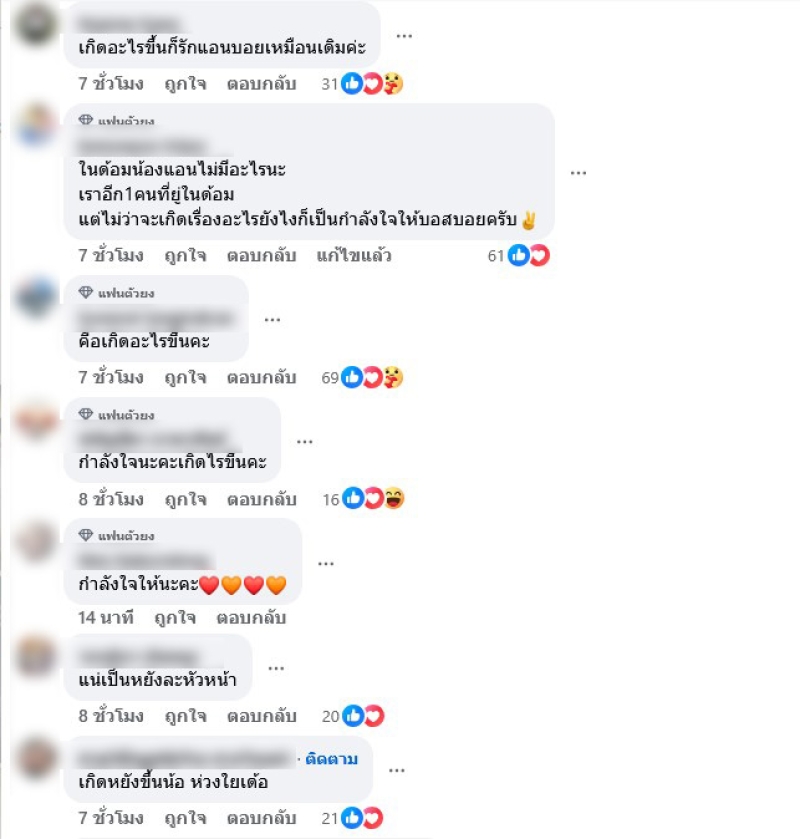Open ellipsis menu next to 'แน่เป็นหยังละหัวหน้า' comment
Image resolution: width=800 pixels, height=839 pixels.
276,668
